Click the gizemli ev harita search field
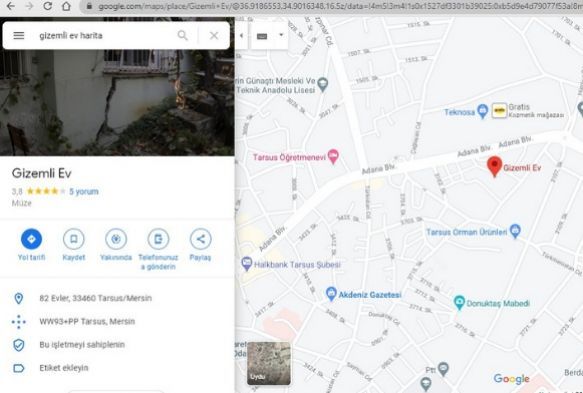Viewport: 583px width, 393px height. click(104, 35)
